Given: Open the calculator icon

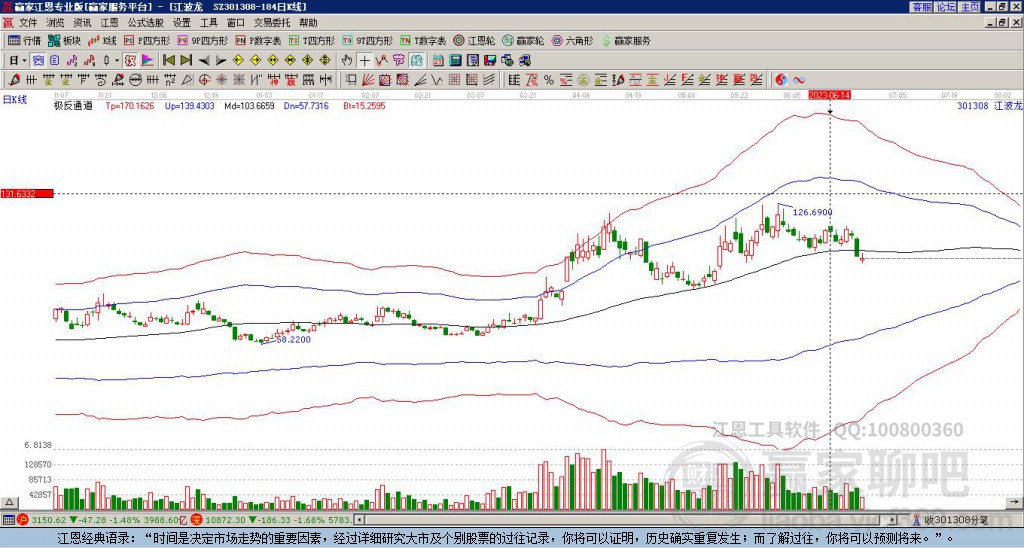Looking at the screenshot, I should pyautogui.click(x=455, y=61).
